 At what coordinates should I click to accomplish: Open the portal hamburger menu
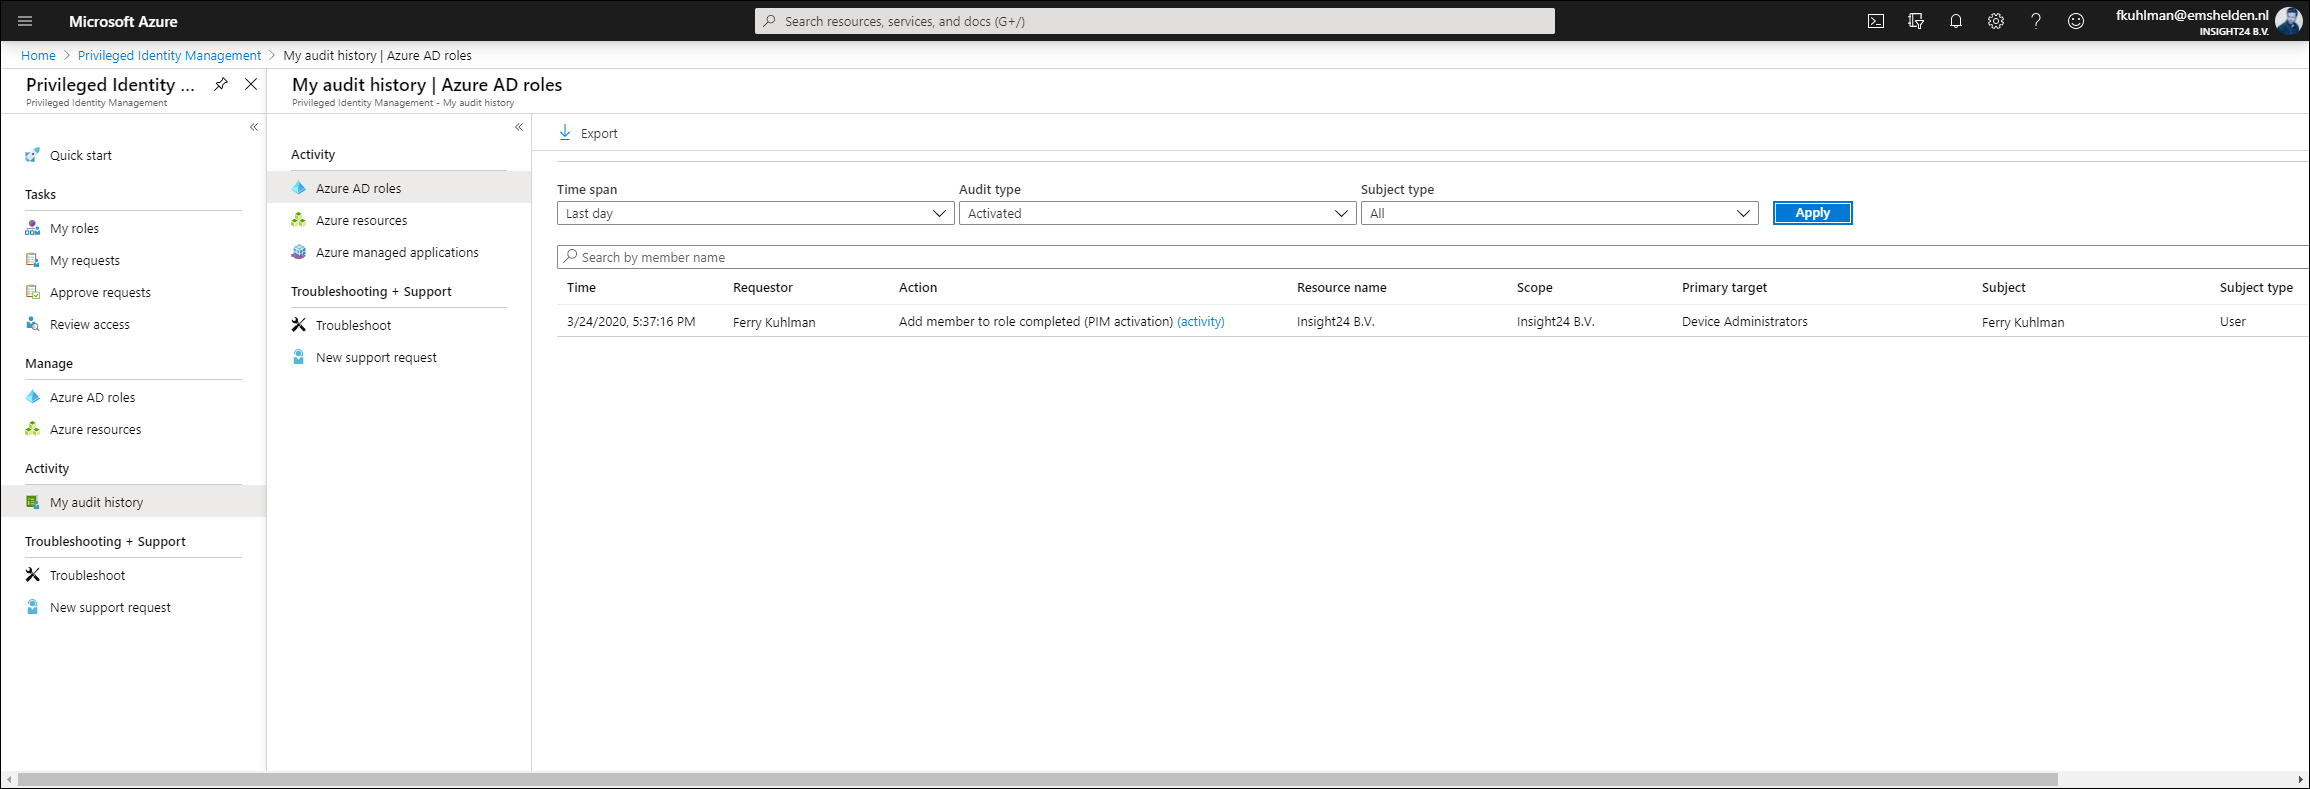(x=25, y=21)
